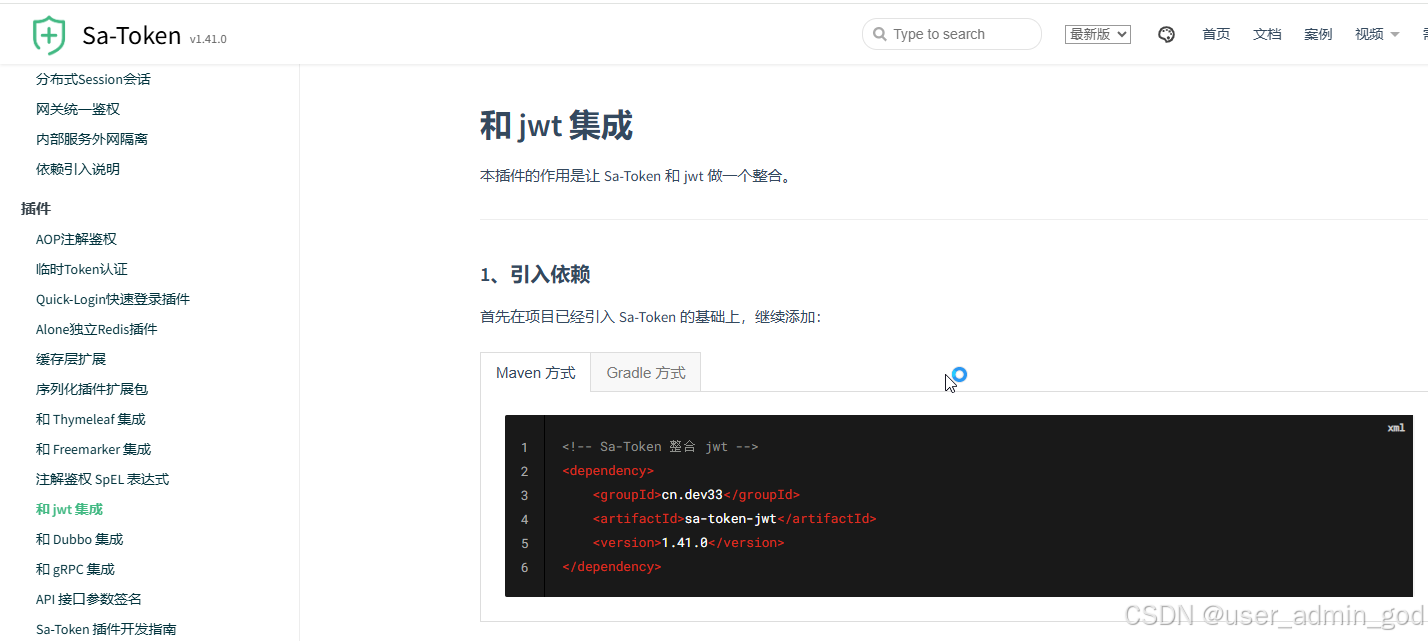Open 分布式Session会话 sidebar item
The height and width of the screenshot is (641, 1428).
(93, 79)
